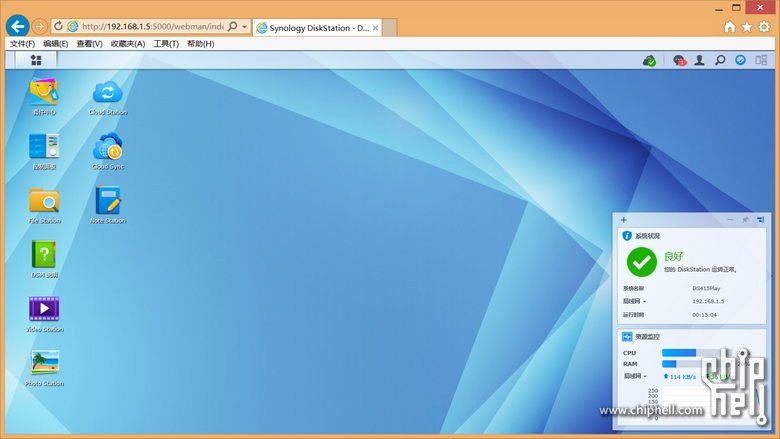This screenshot has height=439, width=780.
Task: Open the pilot view icon at taskbar right end
Action: [x=761, y=60]
